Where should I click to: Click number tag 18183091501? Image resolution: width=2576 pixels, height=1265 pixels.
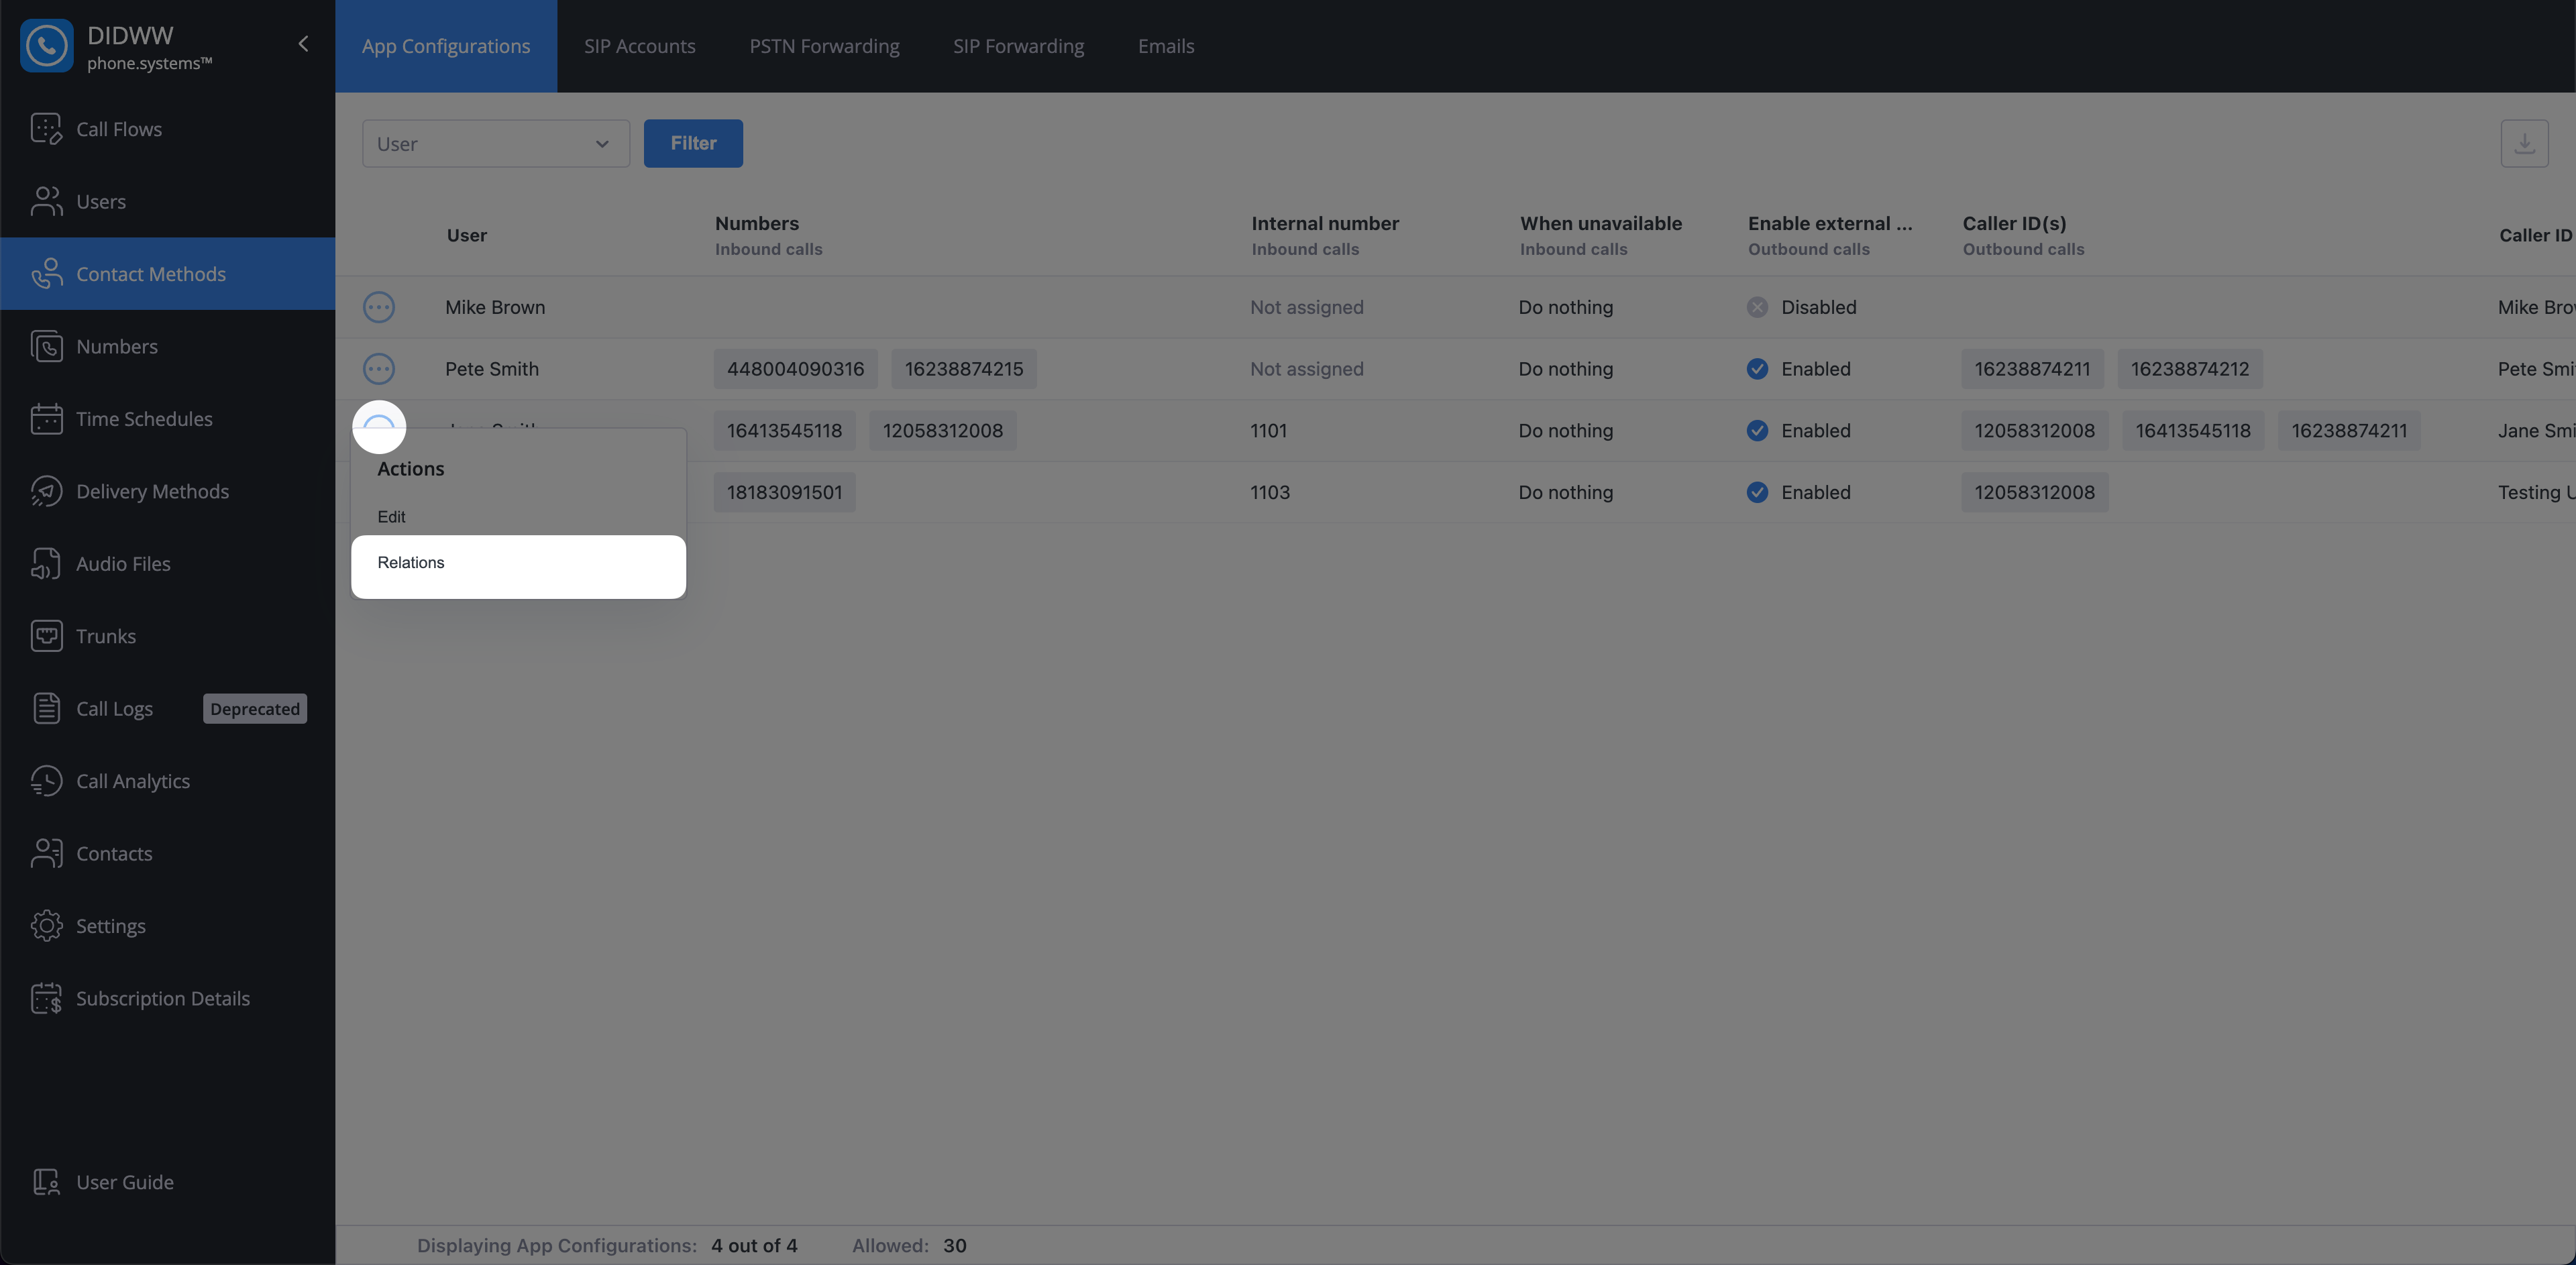784,492
